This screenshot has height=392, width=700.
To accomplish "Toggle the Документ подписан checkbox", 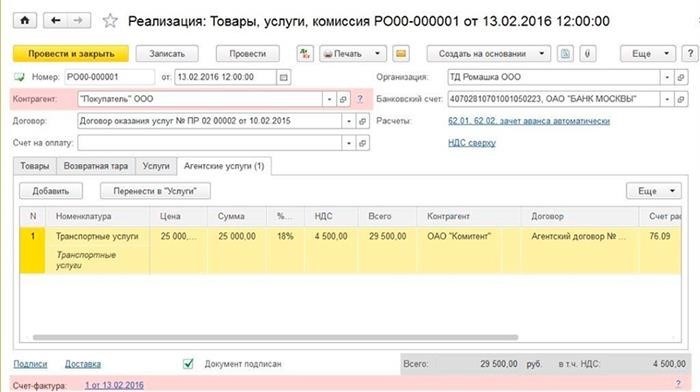I will click(x=188, y=364).
